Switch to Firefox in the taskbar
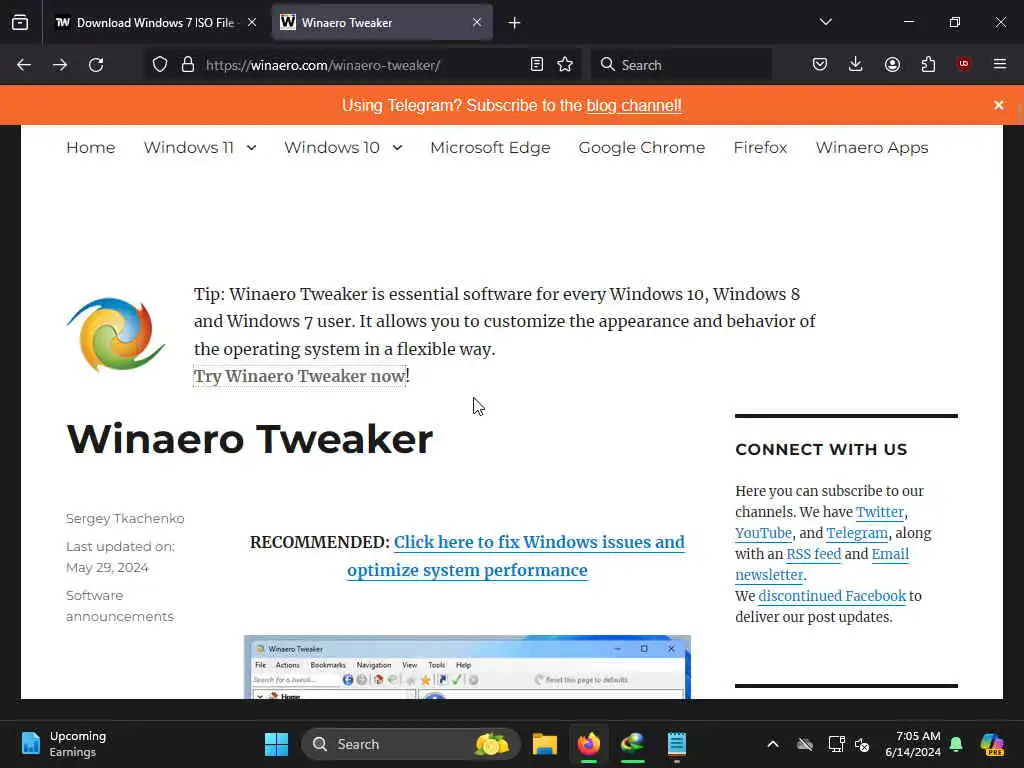1024x768 pixels. coord(589,744)
